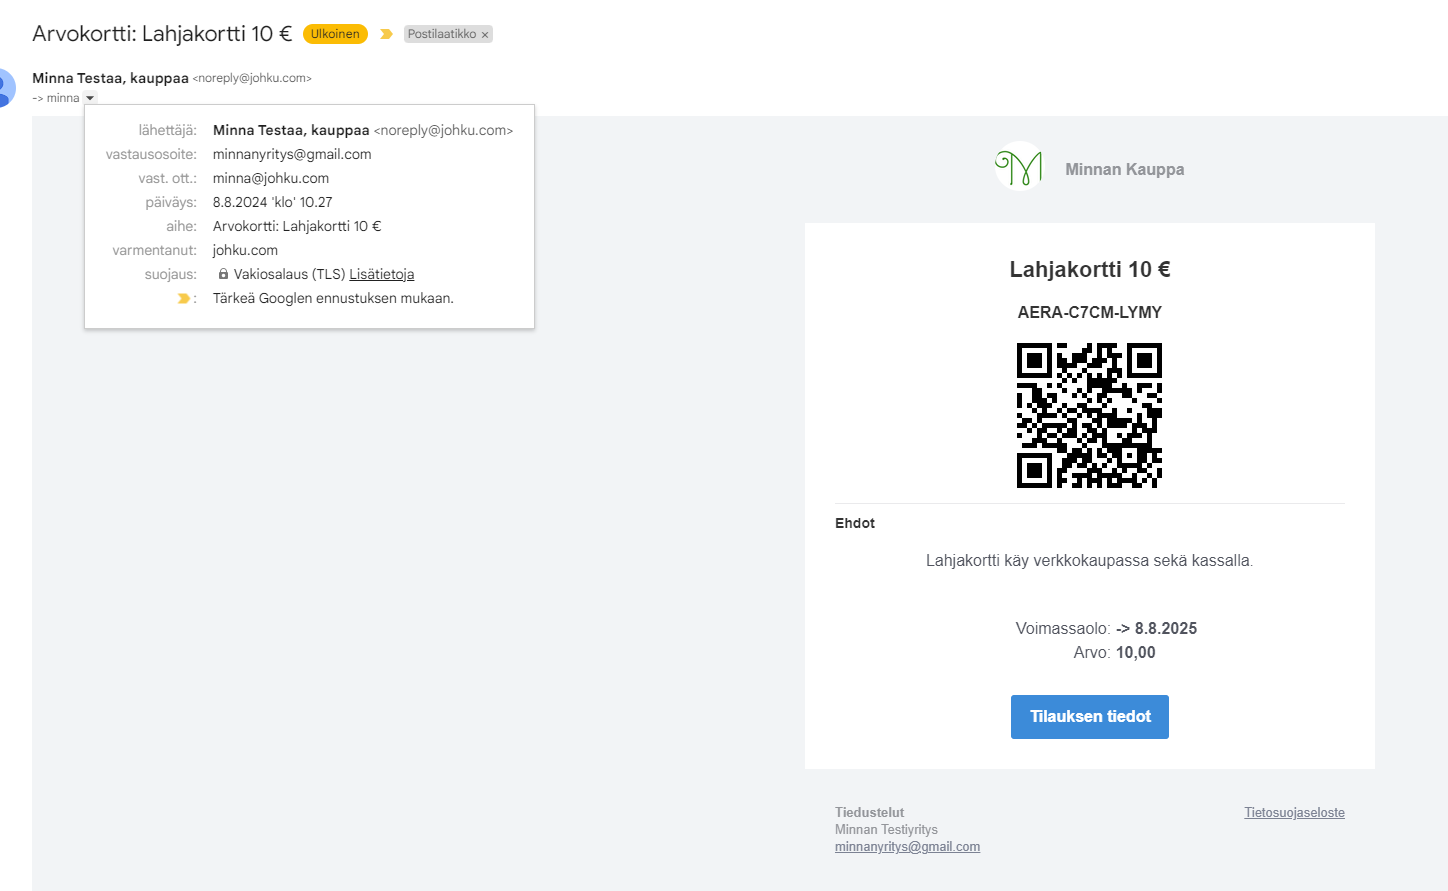
Task: Click the sender address noreply@johku.com in the popup
Action: 443,130
